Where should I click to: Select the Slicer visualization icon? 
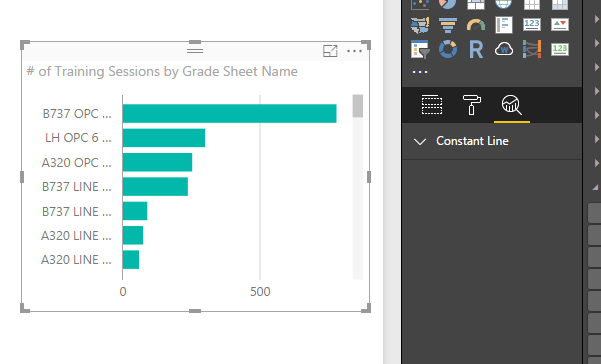point(420,49)
